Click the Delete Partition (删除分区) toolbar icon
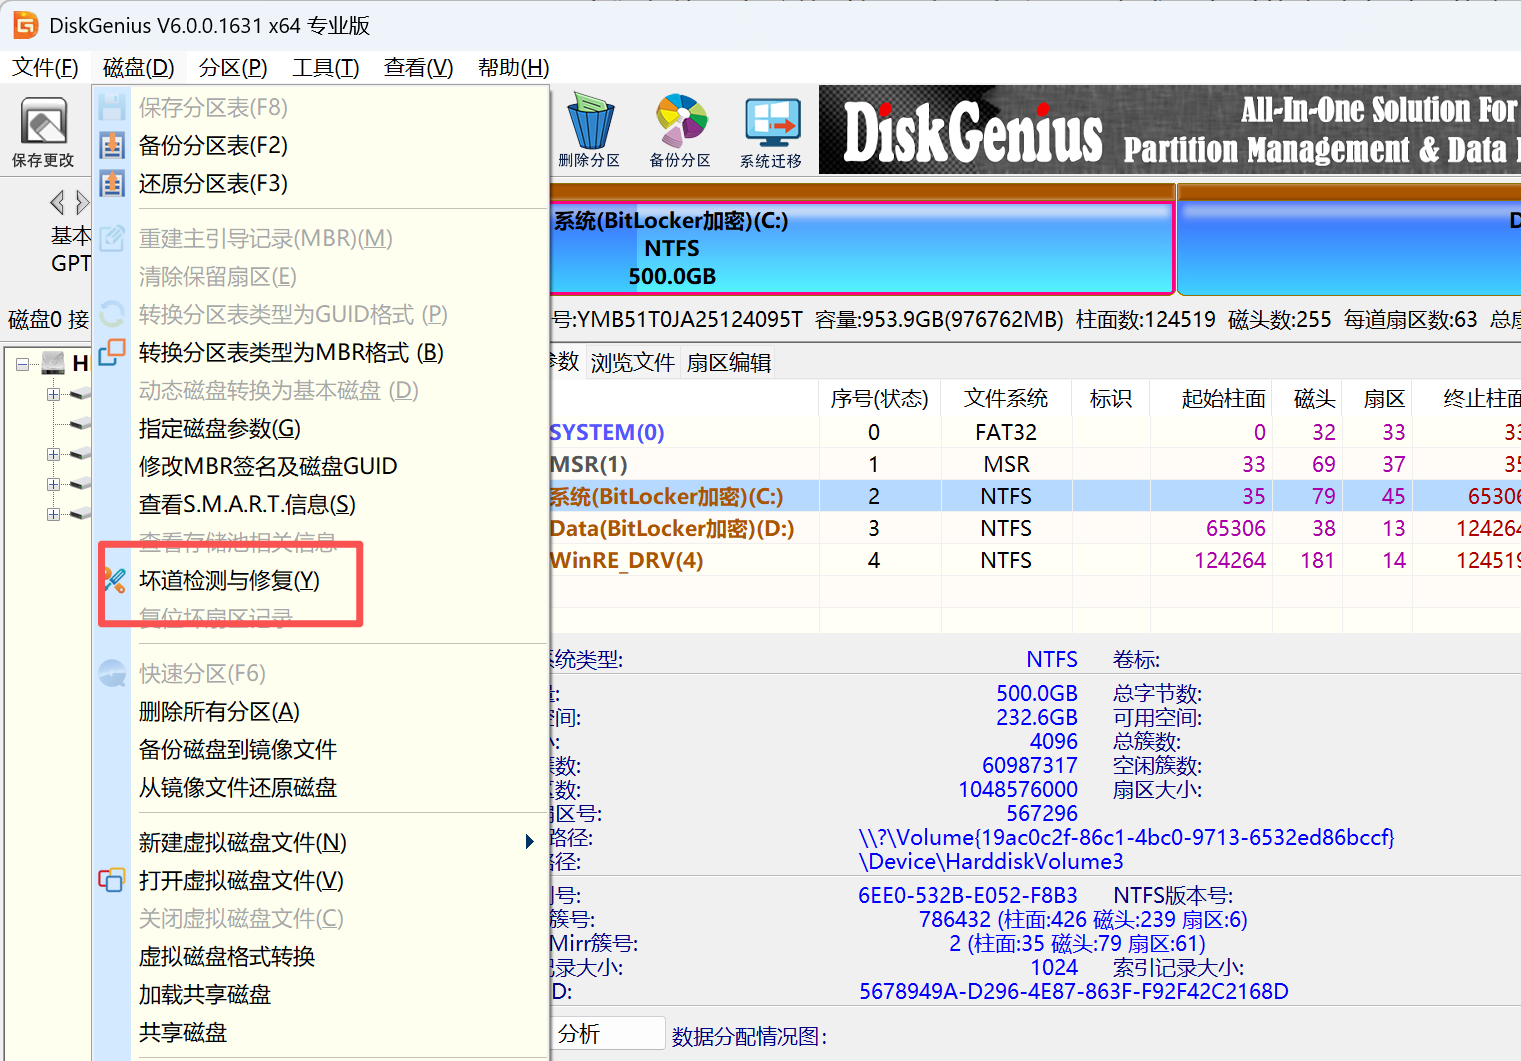 [589, 131]
